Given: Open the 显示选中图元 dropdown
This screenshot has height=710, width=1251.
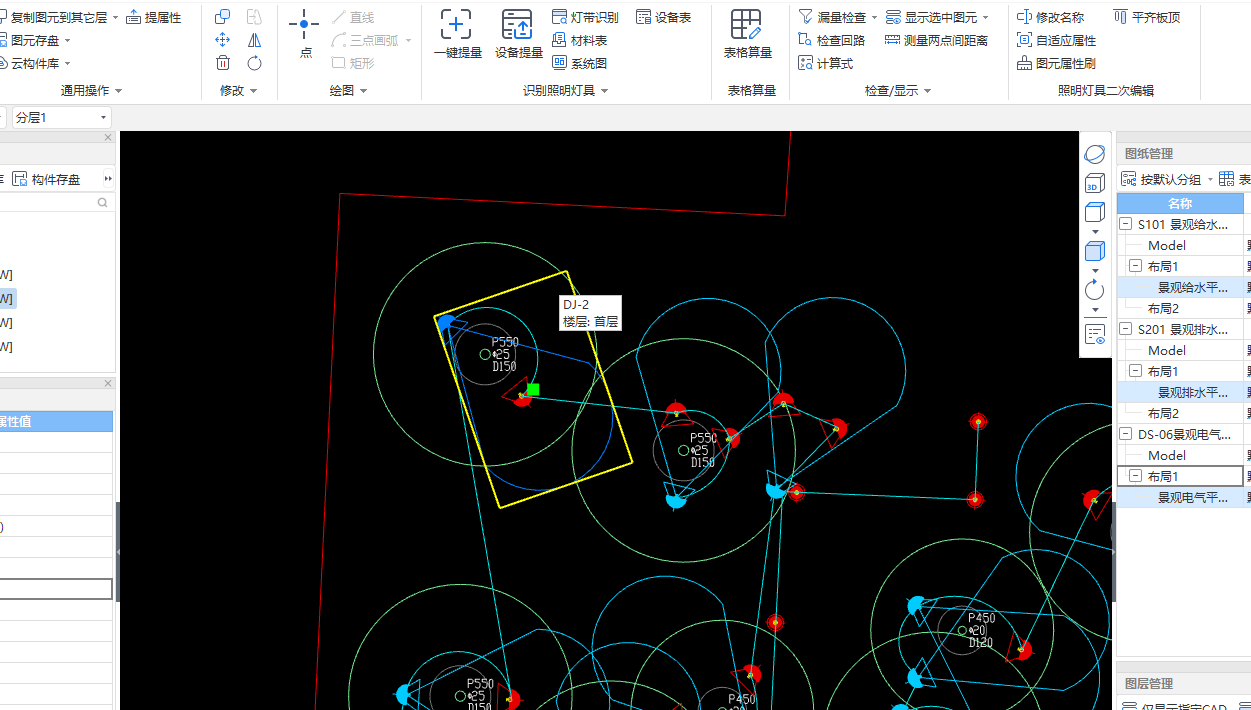Looking at the screenshot, I should tap(985, 18).
